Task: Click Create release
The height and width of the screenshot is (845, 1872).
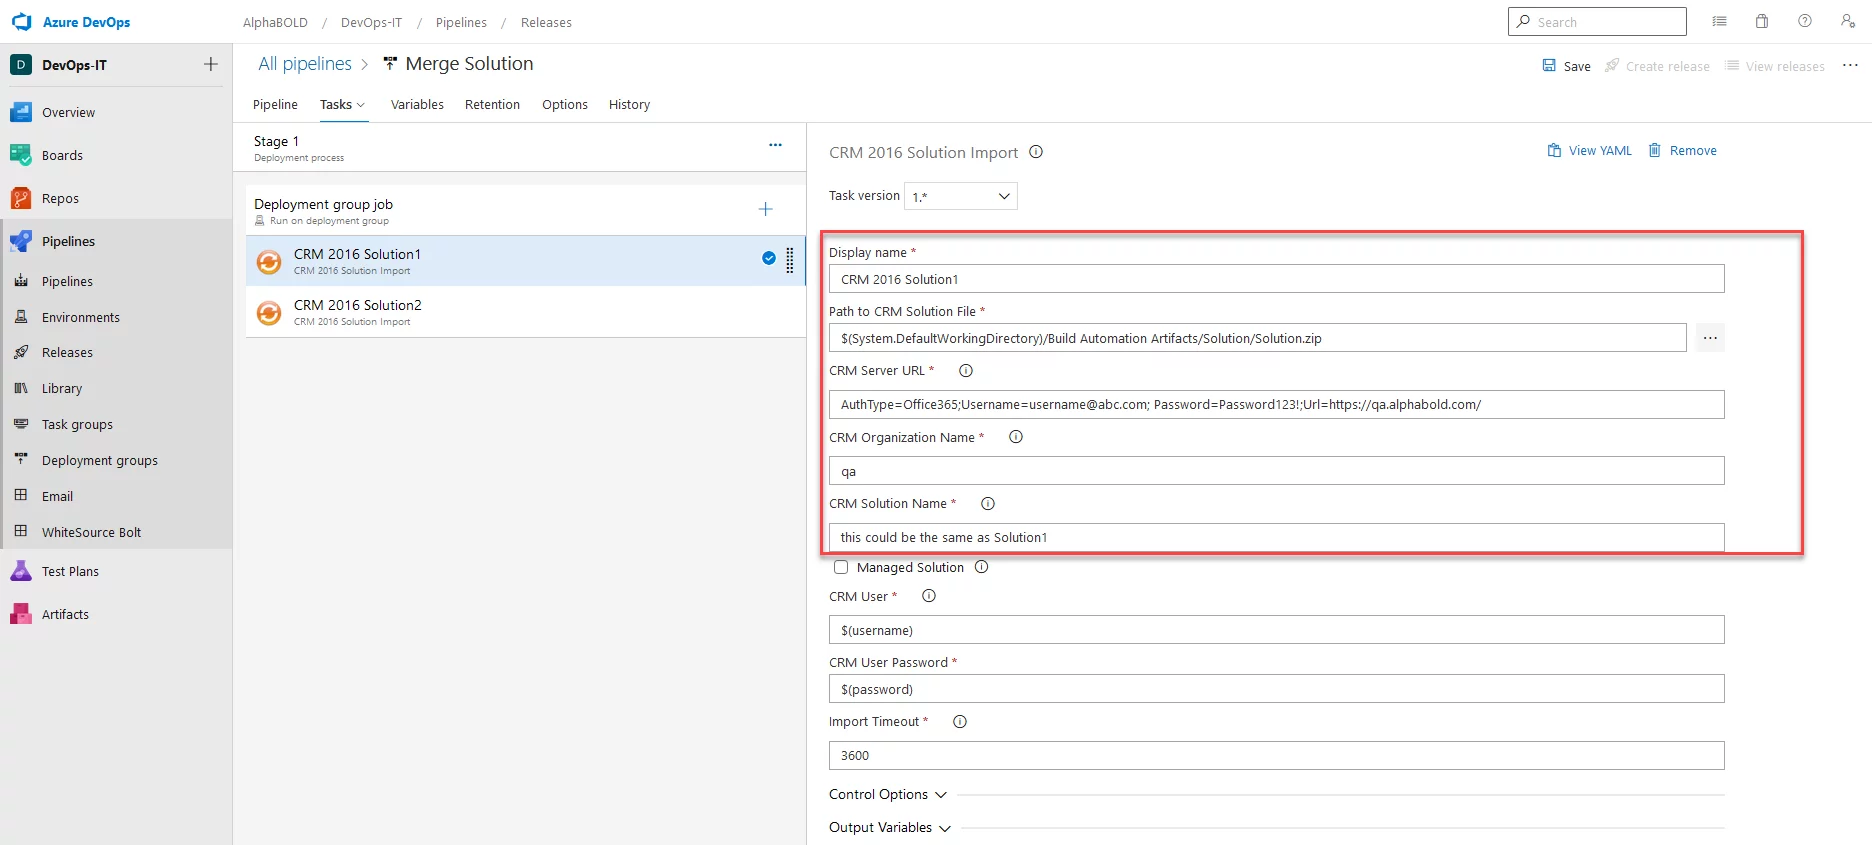Action: point(1657,66)
